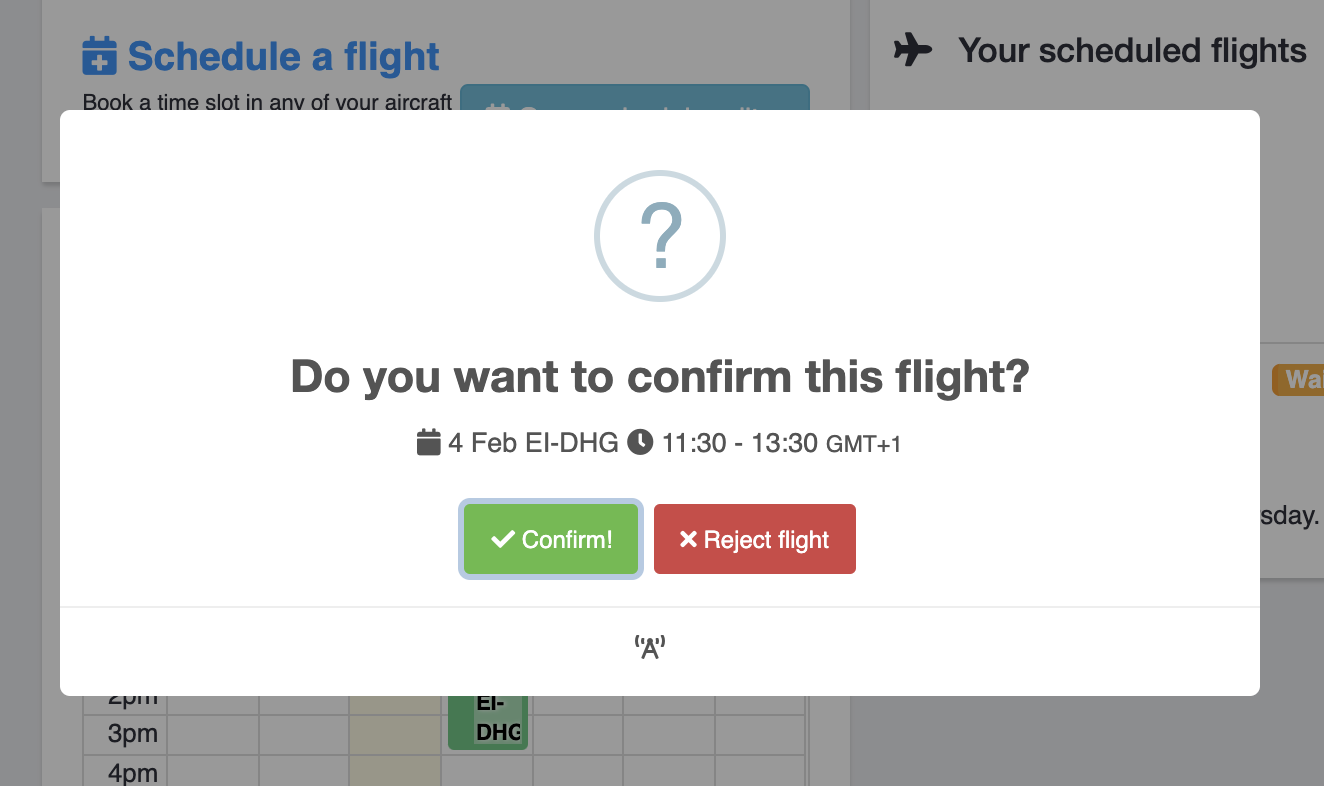1324x786 pixels.
Task: Click the 4pm time slot label
Action: [x=132, y=772]
